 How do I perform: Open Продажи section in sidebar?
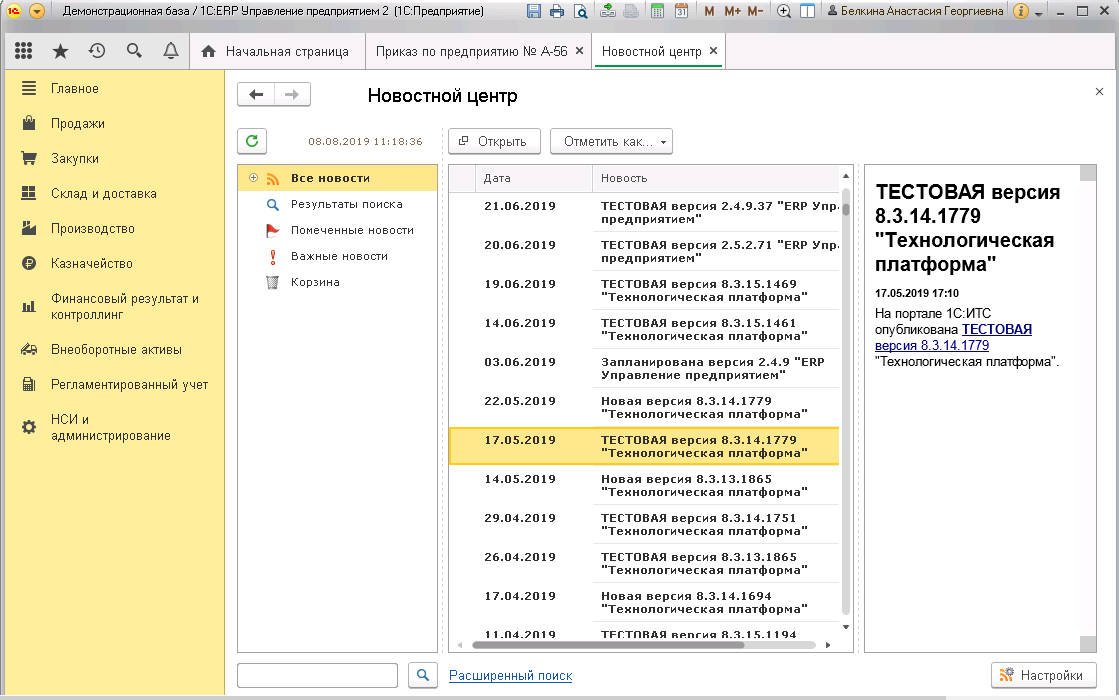pos(77,123)
